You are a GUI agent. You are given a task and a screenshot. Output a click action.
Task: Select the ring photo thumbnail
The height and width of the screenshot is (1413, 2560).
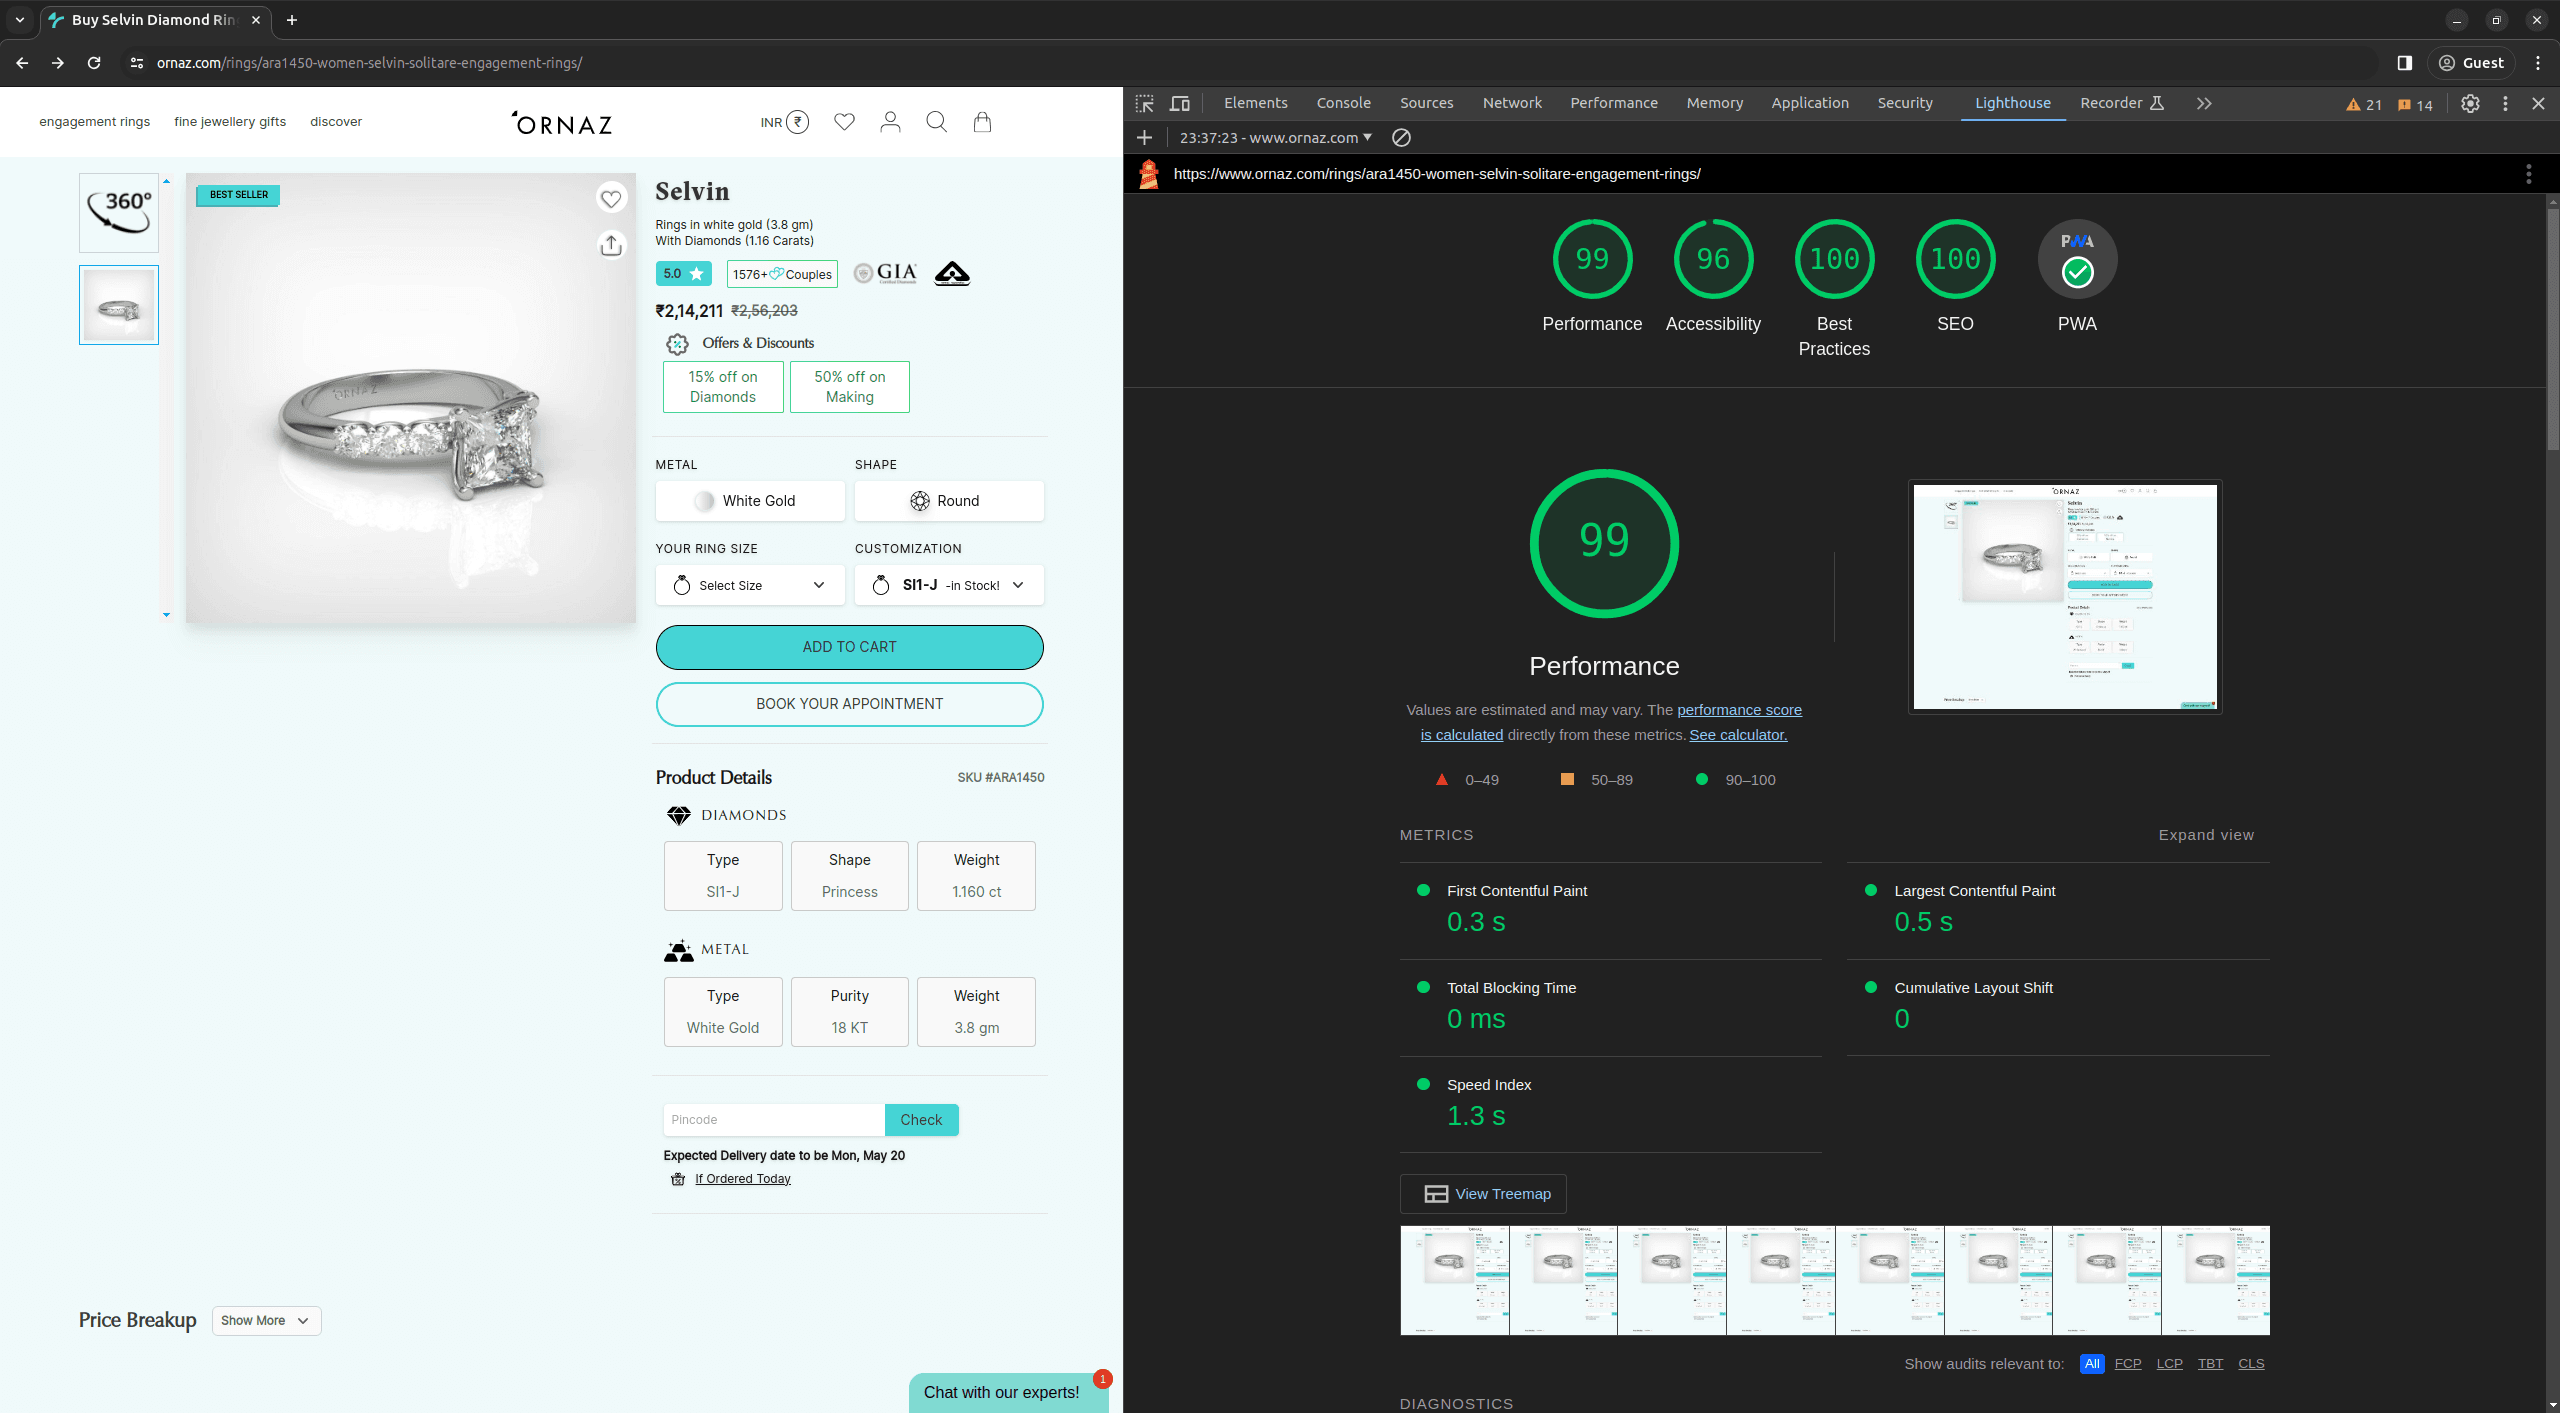point(119,305)
